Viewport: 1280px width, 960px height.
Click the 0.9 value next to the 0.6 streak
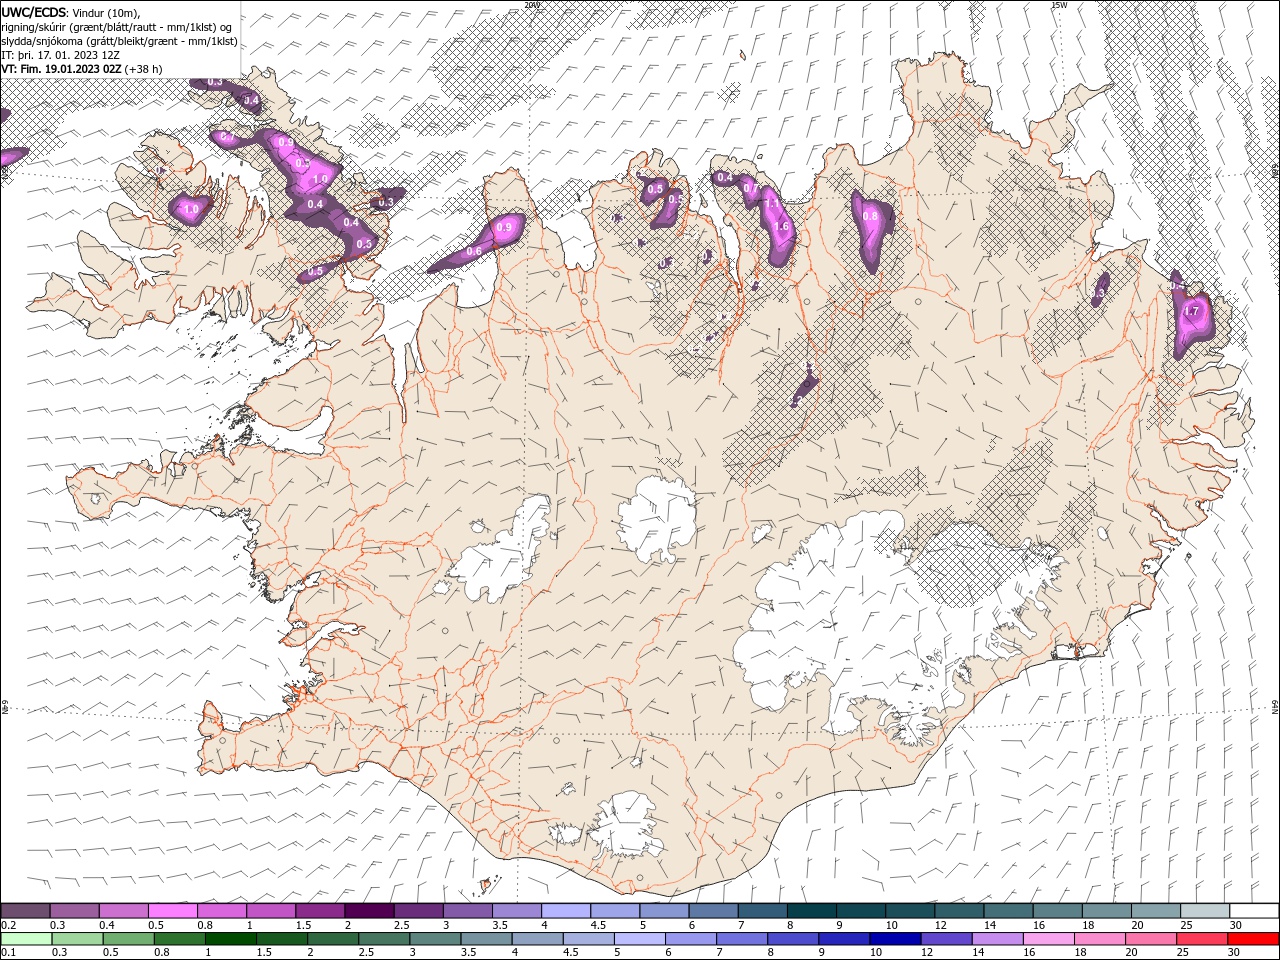(x=504, y=228)
